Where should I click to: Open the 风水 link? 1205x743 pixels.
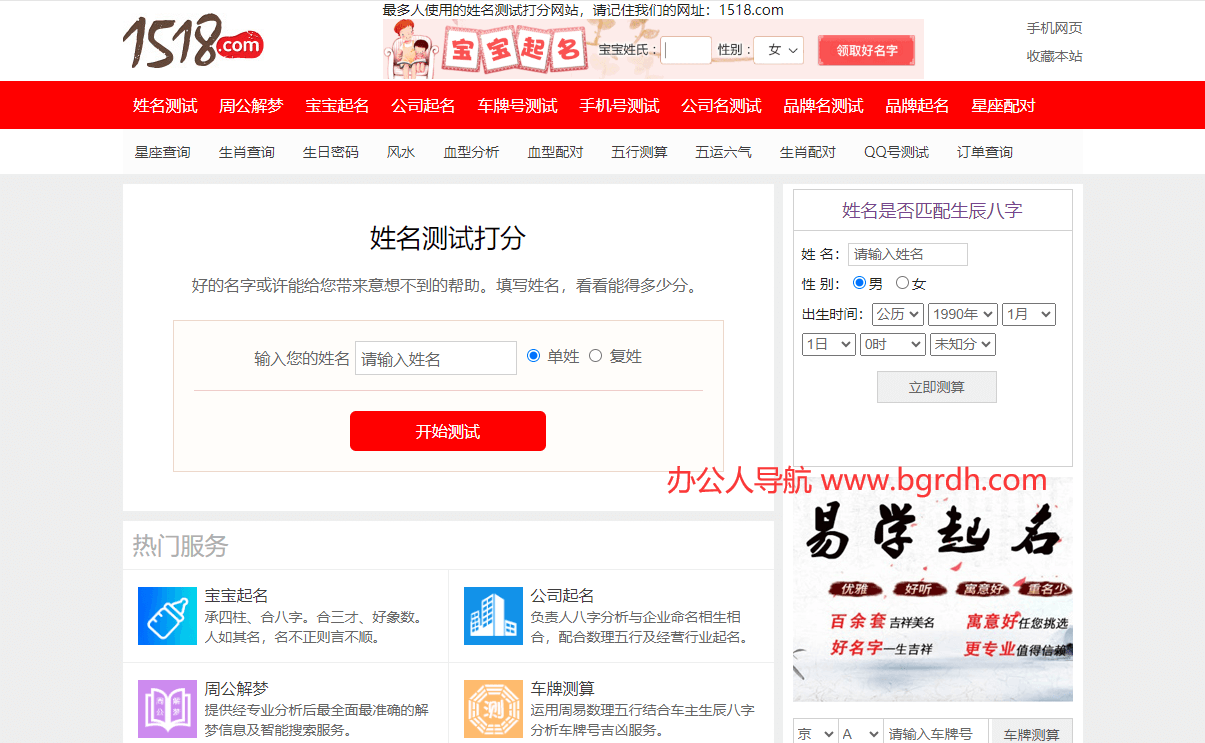coord(401,152)
